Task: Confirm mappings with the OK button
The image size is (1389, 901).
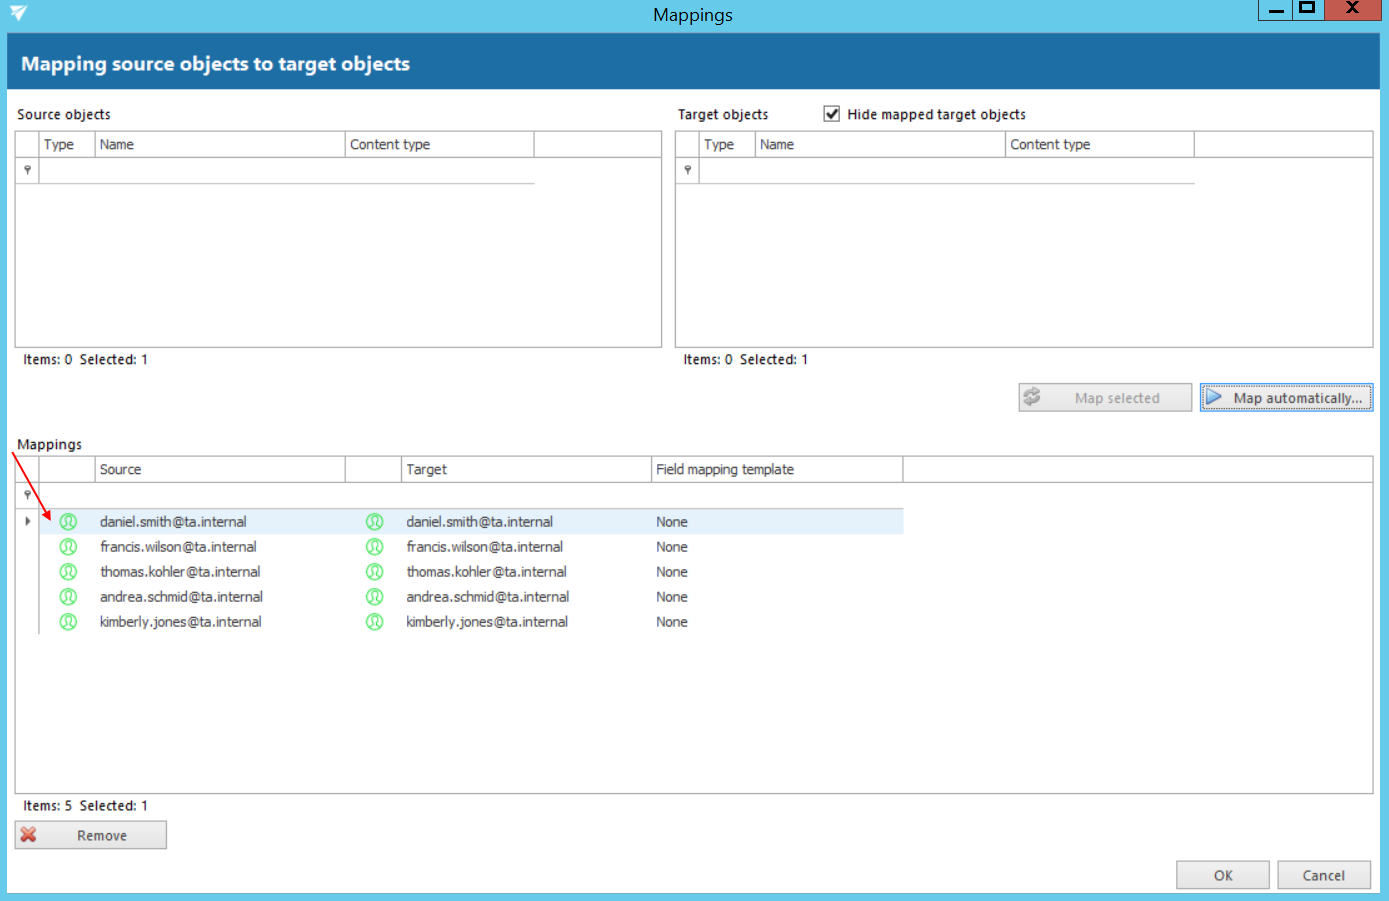Action: point(1222,875)
